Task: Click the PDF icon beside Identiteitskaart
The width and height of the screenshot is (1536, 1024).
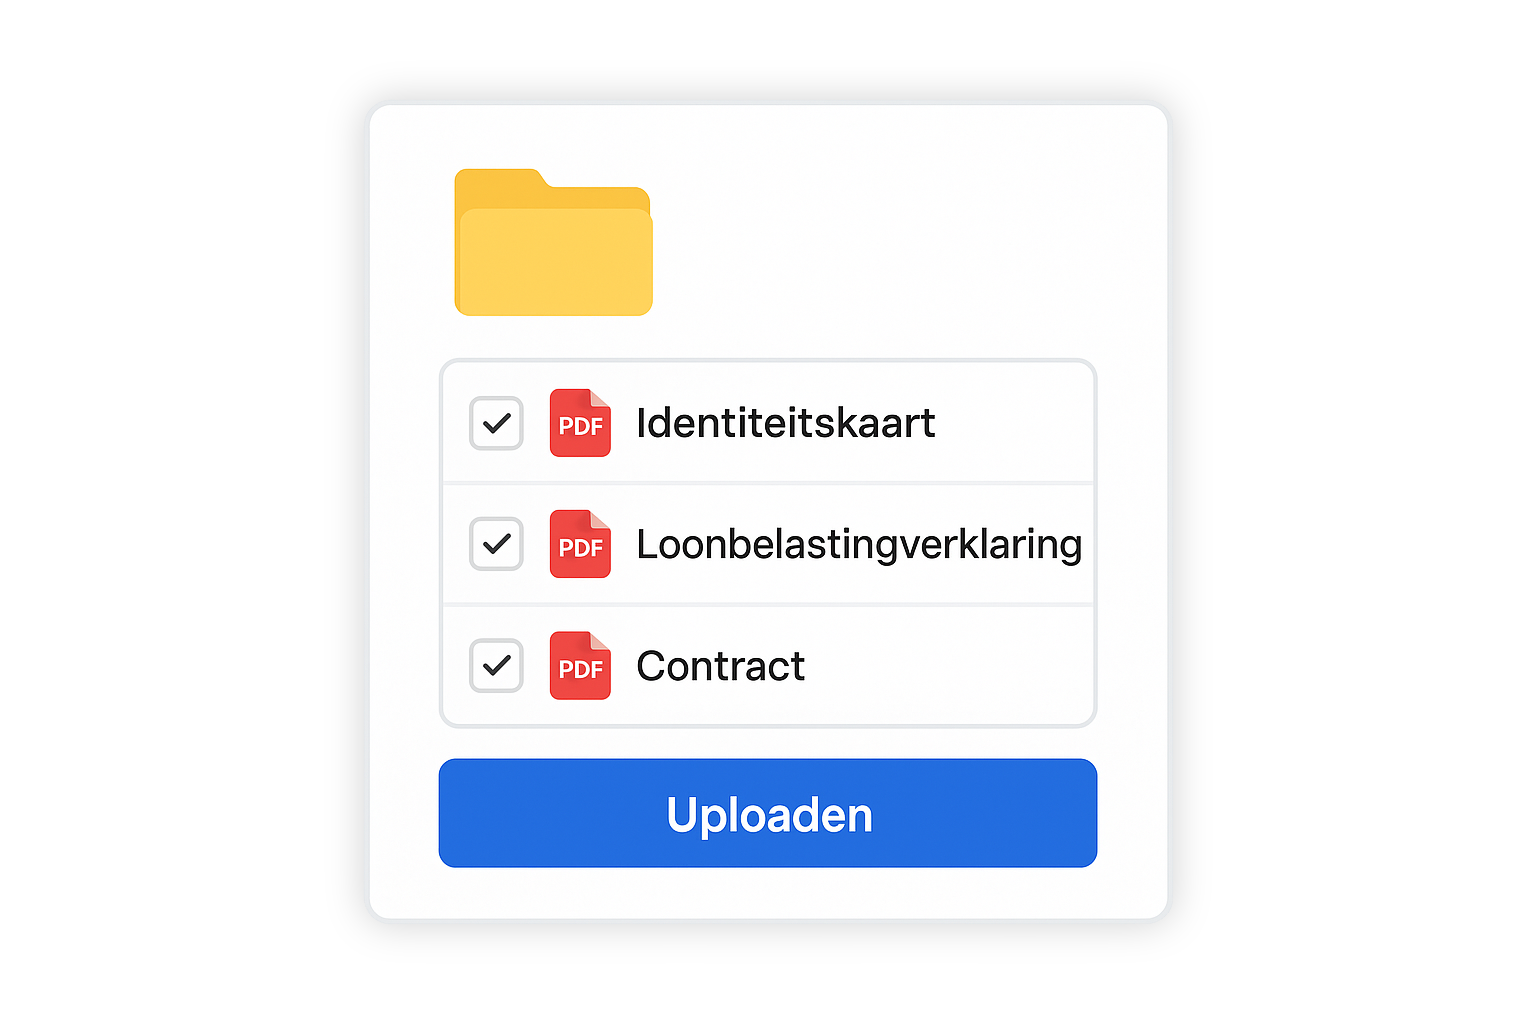Action: [579, 424]
